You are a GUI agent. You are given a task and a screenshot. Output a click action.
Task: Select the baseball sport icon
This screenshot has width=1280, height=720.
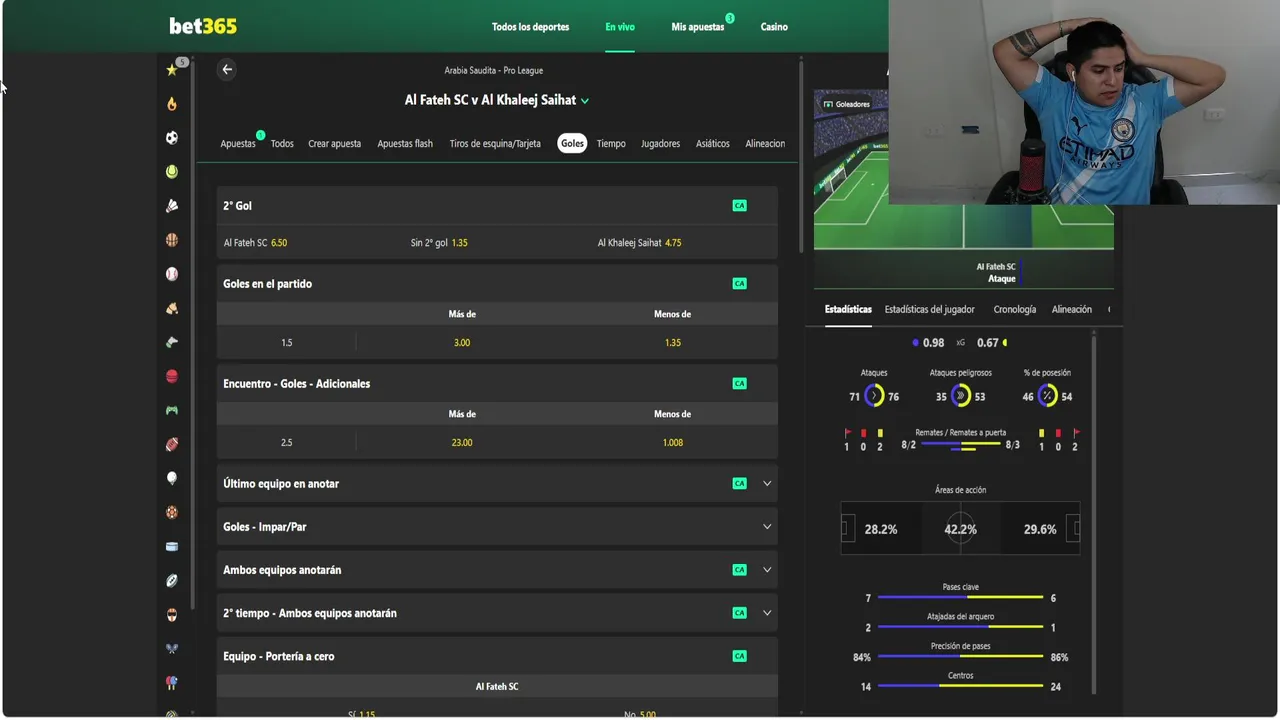click(x=172, y=274)
